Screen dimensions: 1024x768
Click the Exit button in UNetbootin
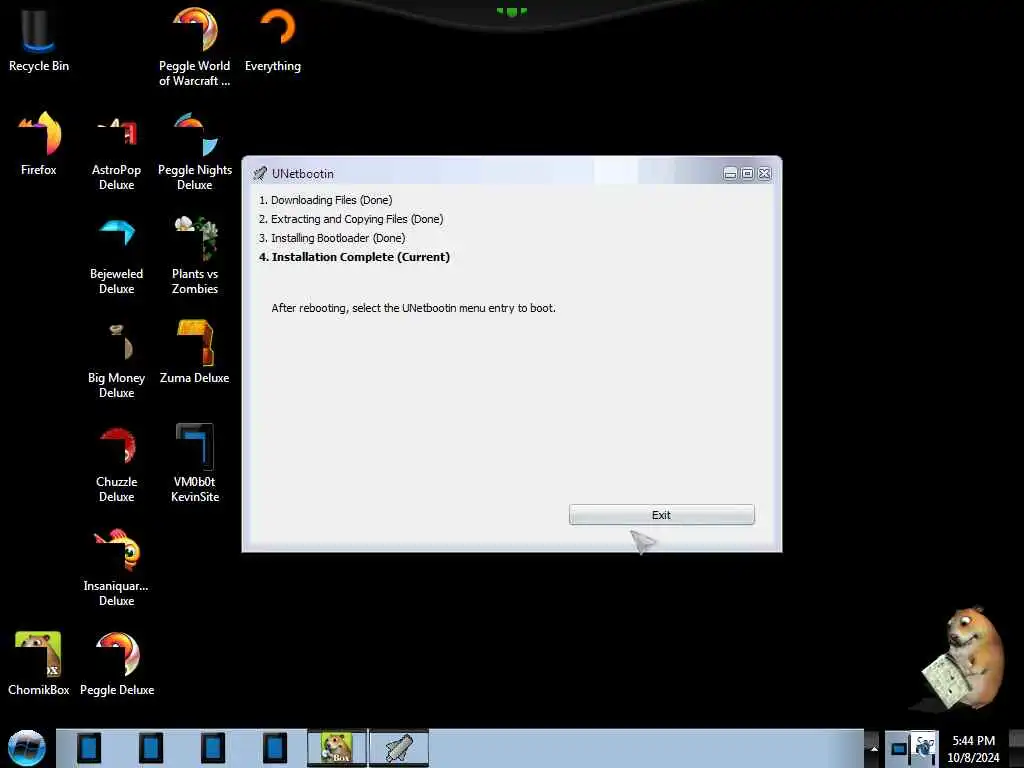[x=661, y=515]
